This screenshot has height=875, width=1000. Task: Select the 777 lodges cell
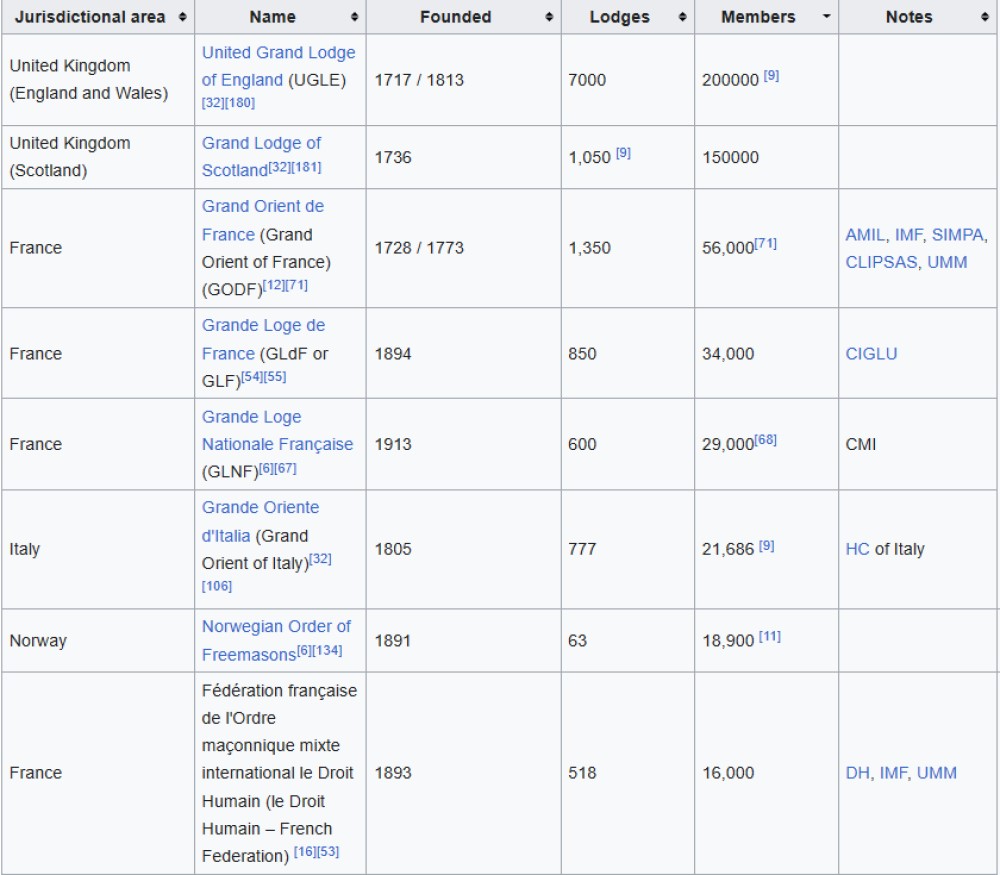point(628,549)
